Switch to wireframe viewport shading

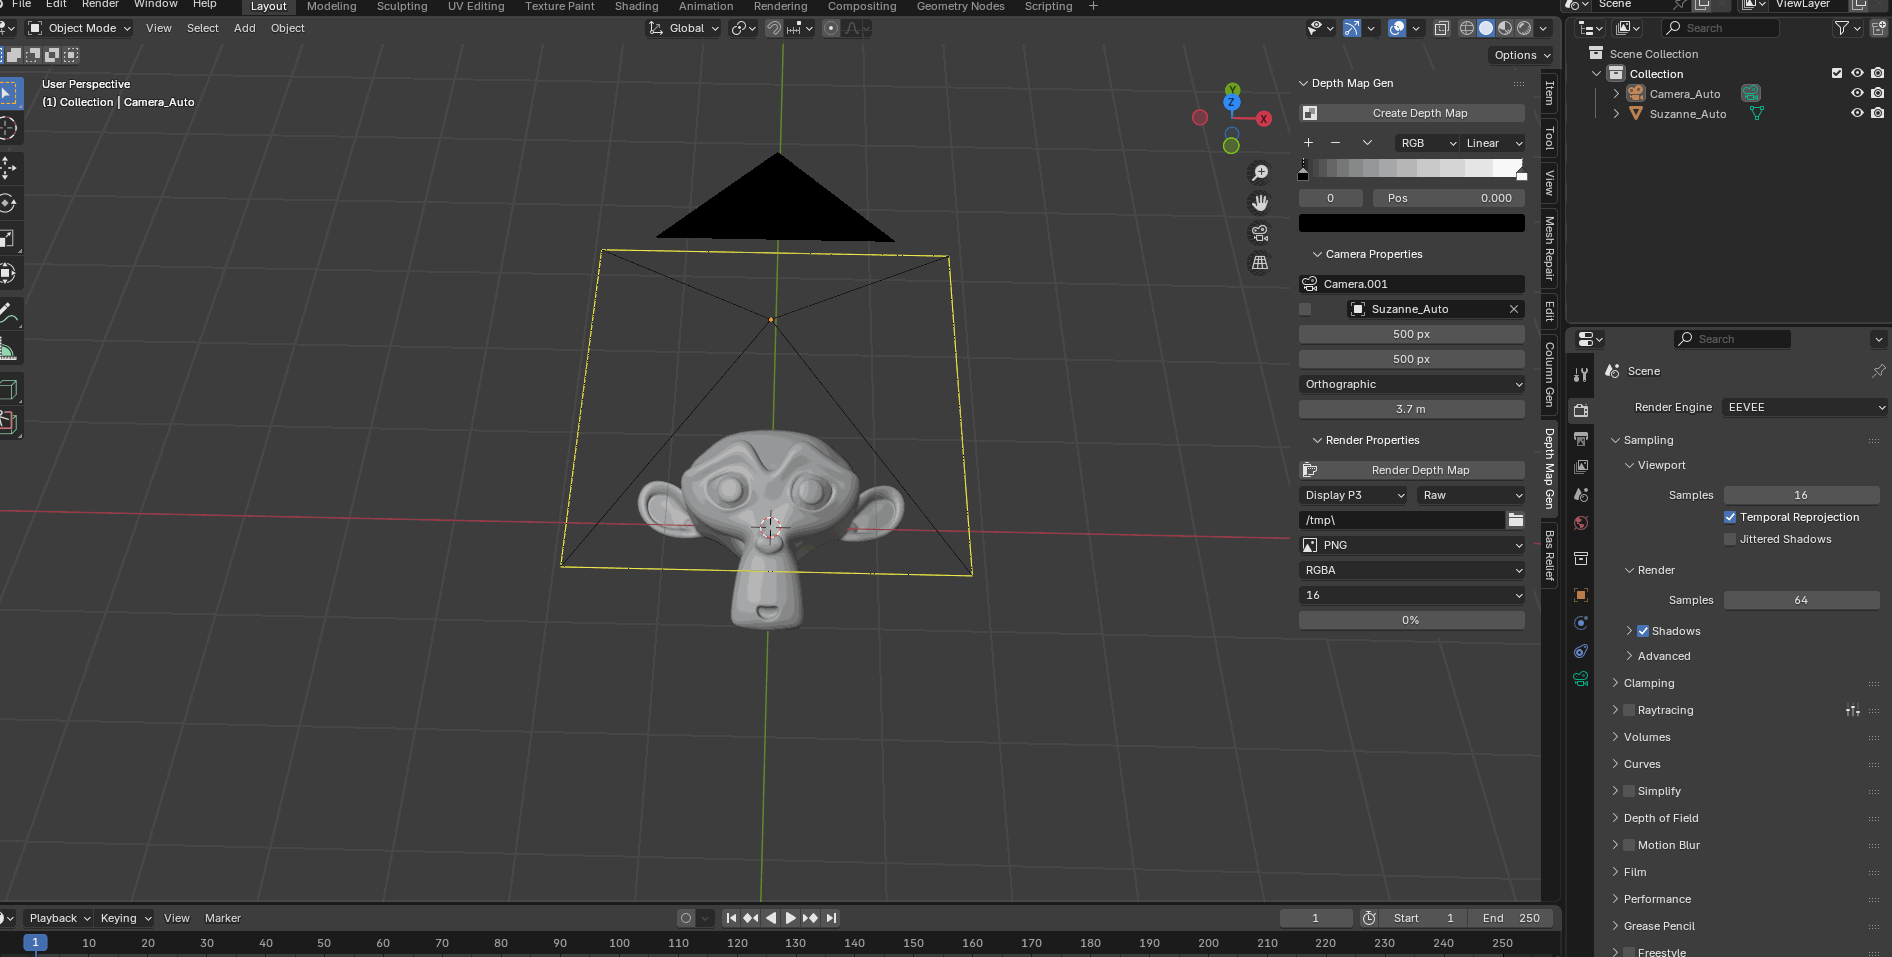pyautogui.click(x=1467, y=28)
